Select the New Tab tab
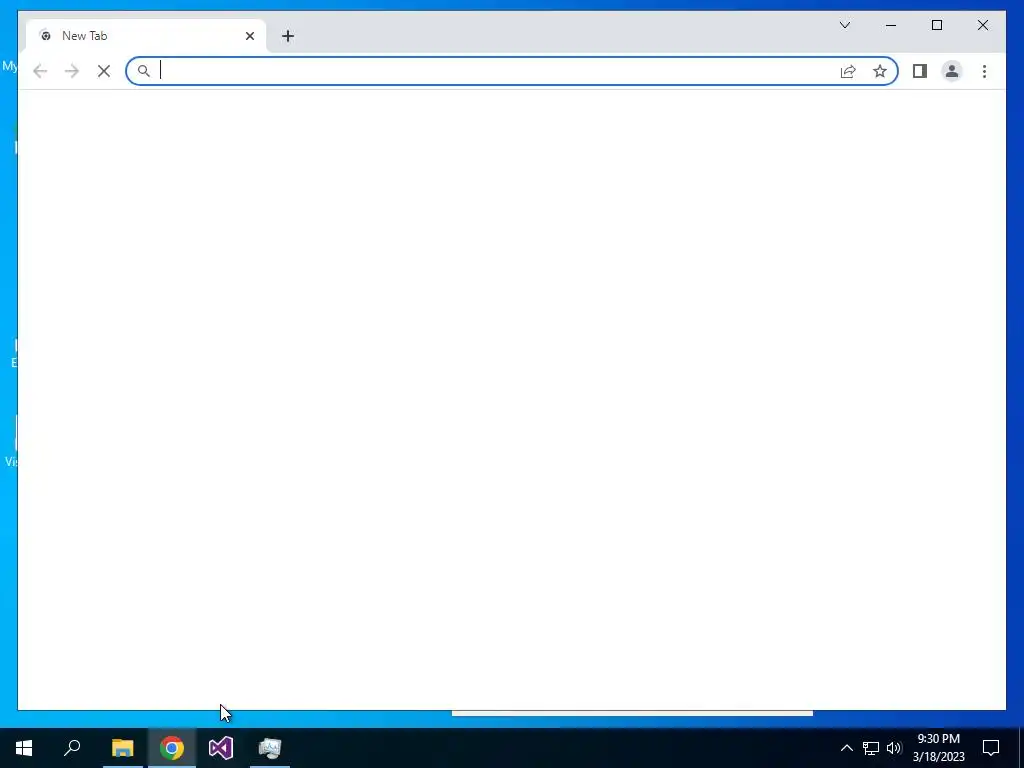The height and width of the screenshot is (768, 1024). tap(145, 36)
